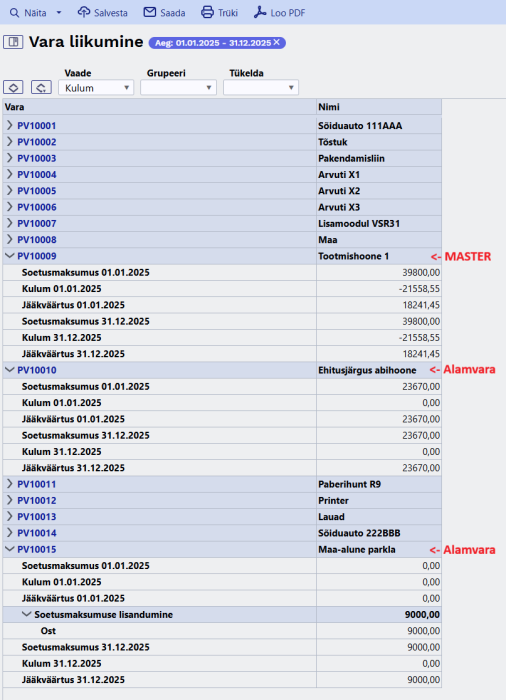Open asset link PV10014
This screenshot has height=700, width=506.
point(37,533)
